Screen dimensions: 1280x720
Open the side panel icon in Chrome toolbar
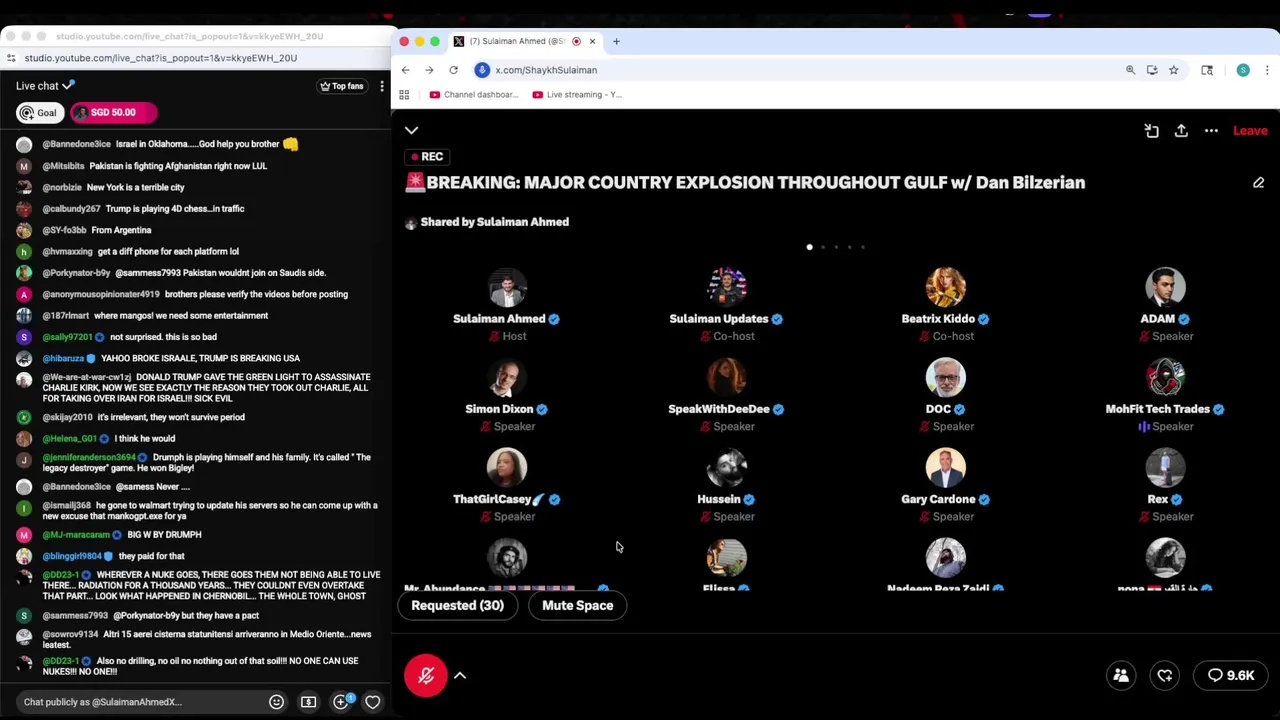(x=1207, y=70)
